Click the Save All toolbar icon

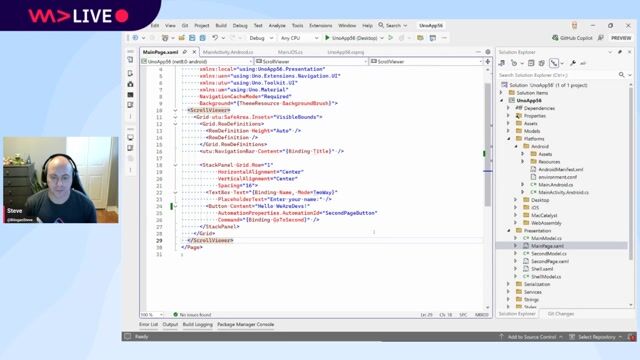click(202, 38)
